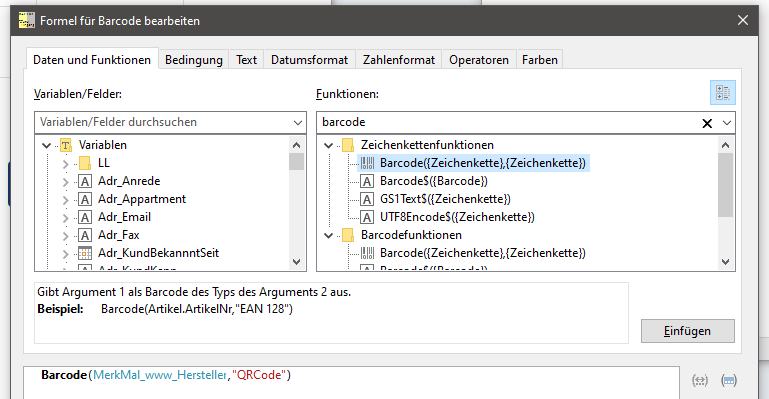Open the Farben tab

coord(539,60)
